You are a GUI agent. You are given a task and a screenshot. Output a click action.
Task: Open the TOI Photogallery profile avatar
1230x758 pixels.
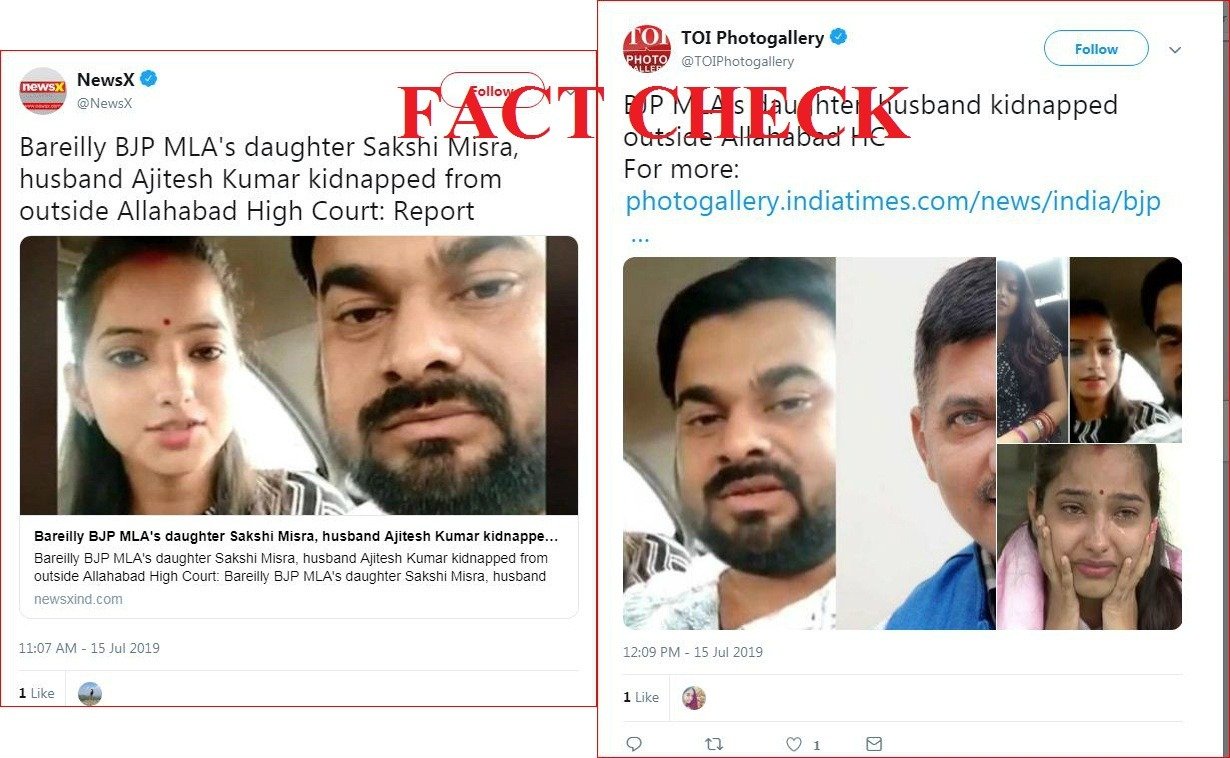646,48
